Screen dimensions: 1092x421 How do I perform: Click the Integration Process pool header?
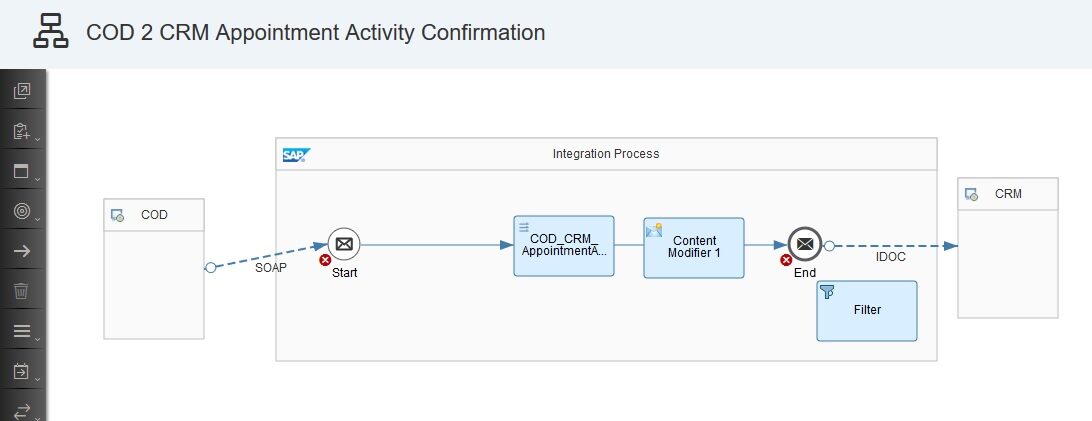(606, 154)
